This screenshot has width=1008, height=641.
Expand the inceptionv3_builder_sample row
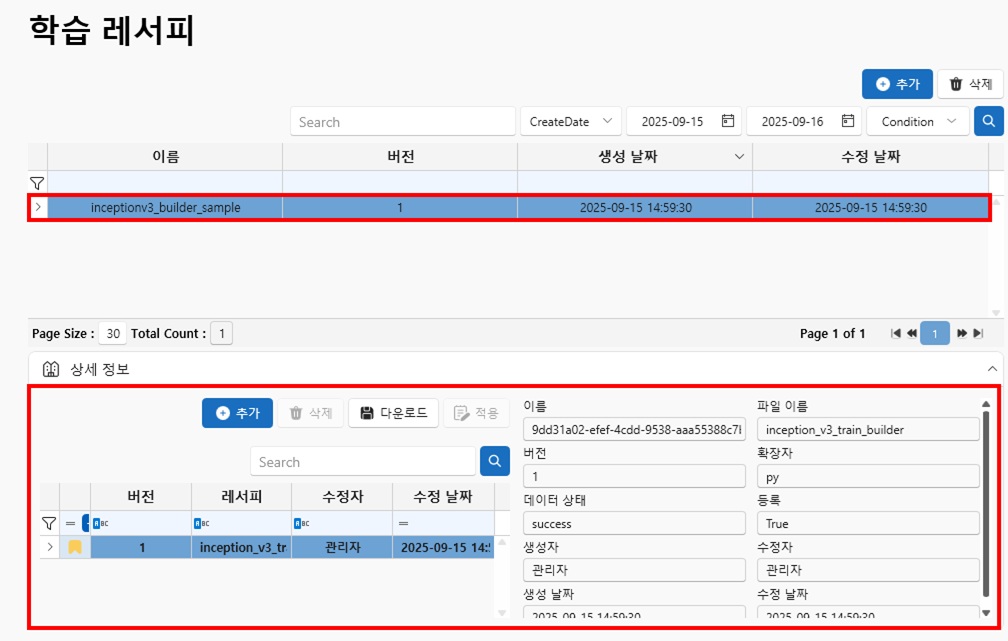click(38, 208)
